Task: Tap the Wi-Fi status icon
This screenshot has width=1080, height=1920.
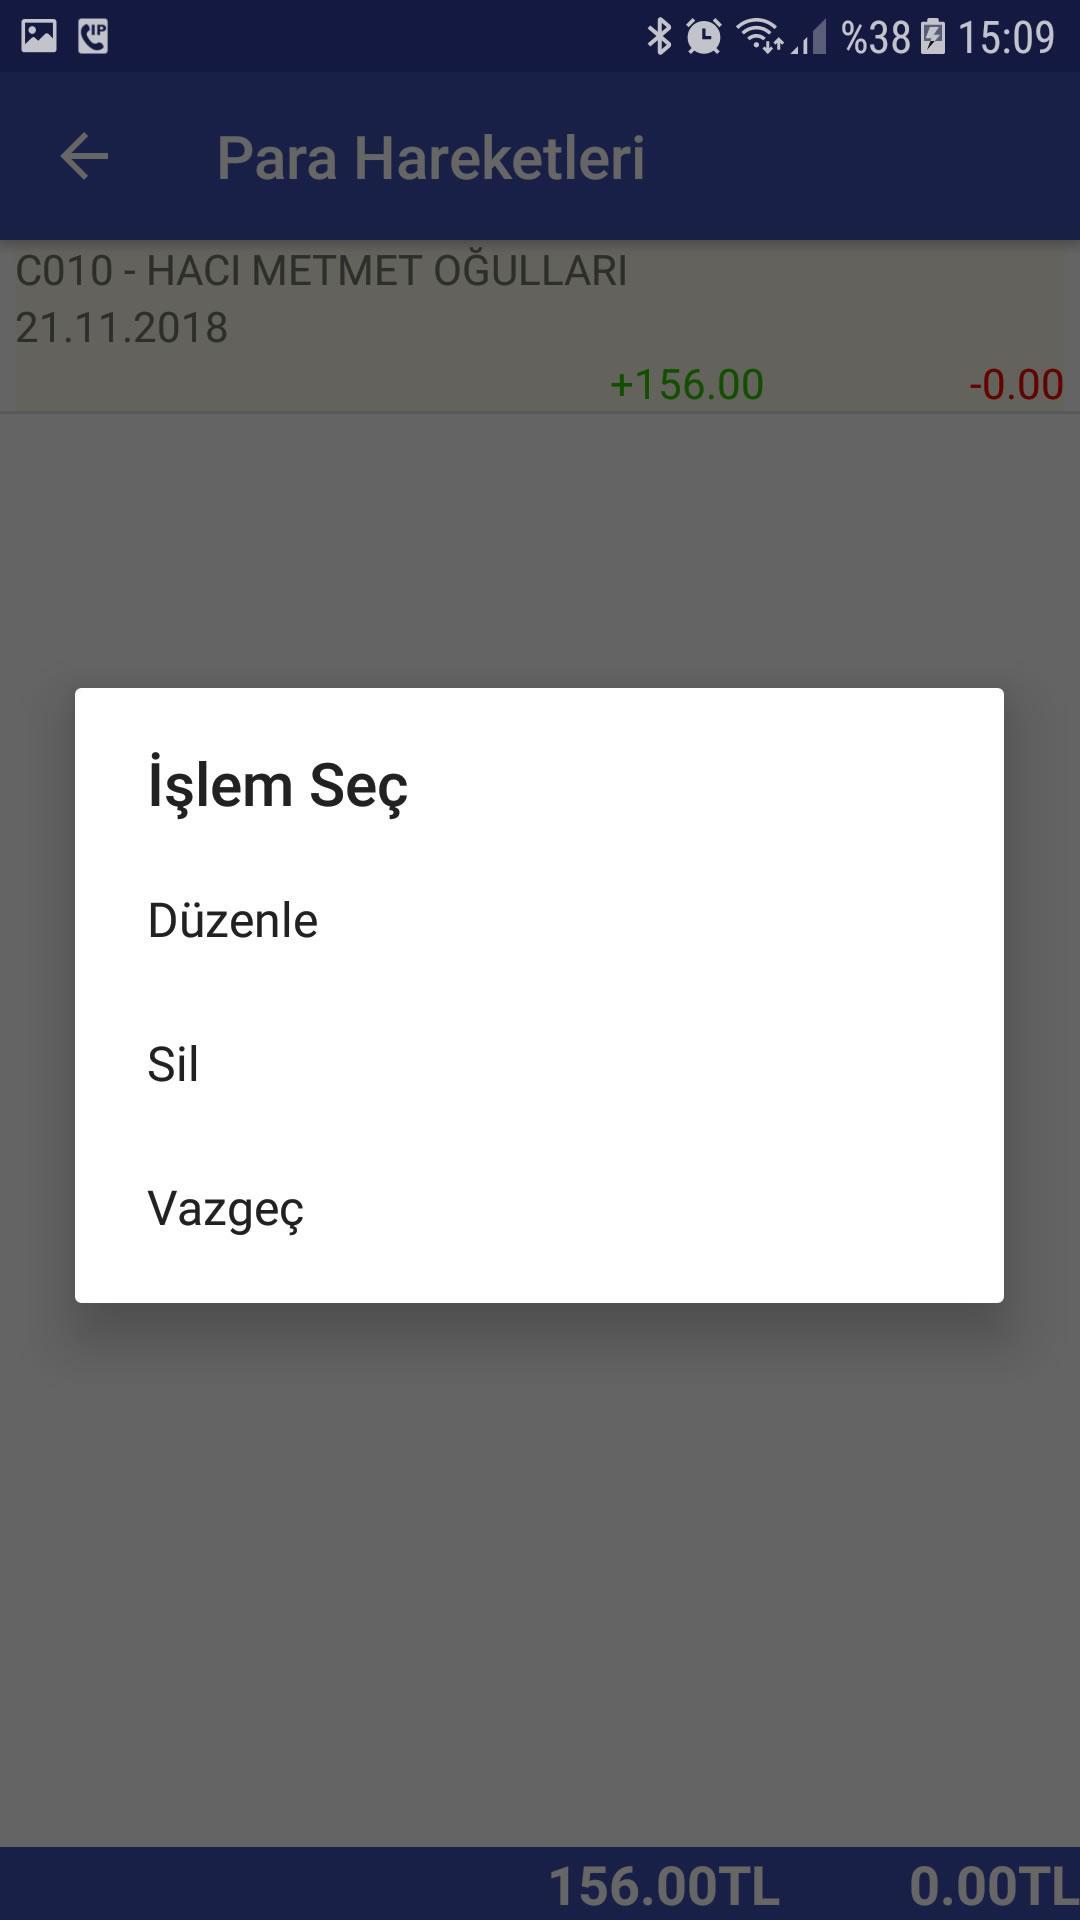Action: [760, 37]
